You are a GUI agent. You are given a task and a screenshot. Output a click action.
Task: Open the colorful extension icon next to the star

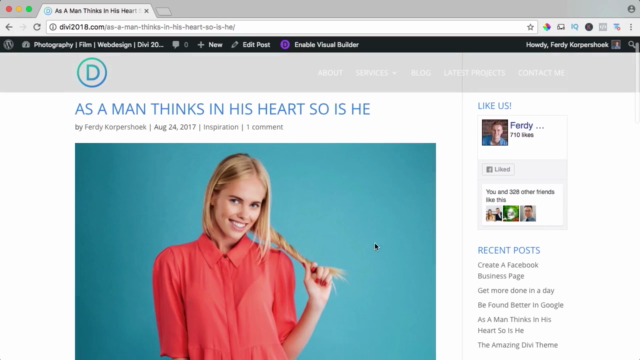click(547, 27)
